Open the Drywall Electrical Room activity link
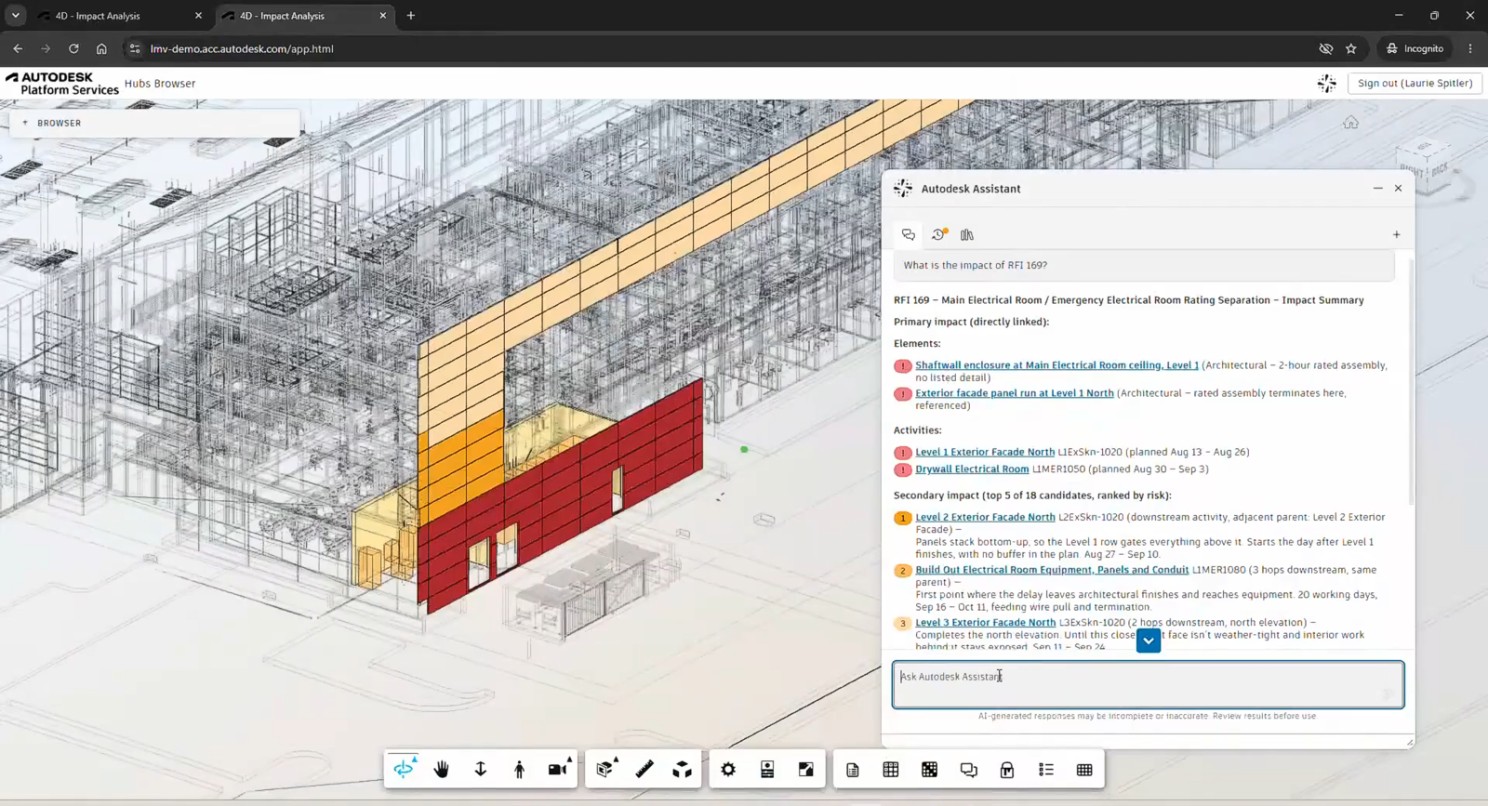The height and width of the screenshot is (806, 1488). 972,469
